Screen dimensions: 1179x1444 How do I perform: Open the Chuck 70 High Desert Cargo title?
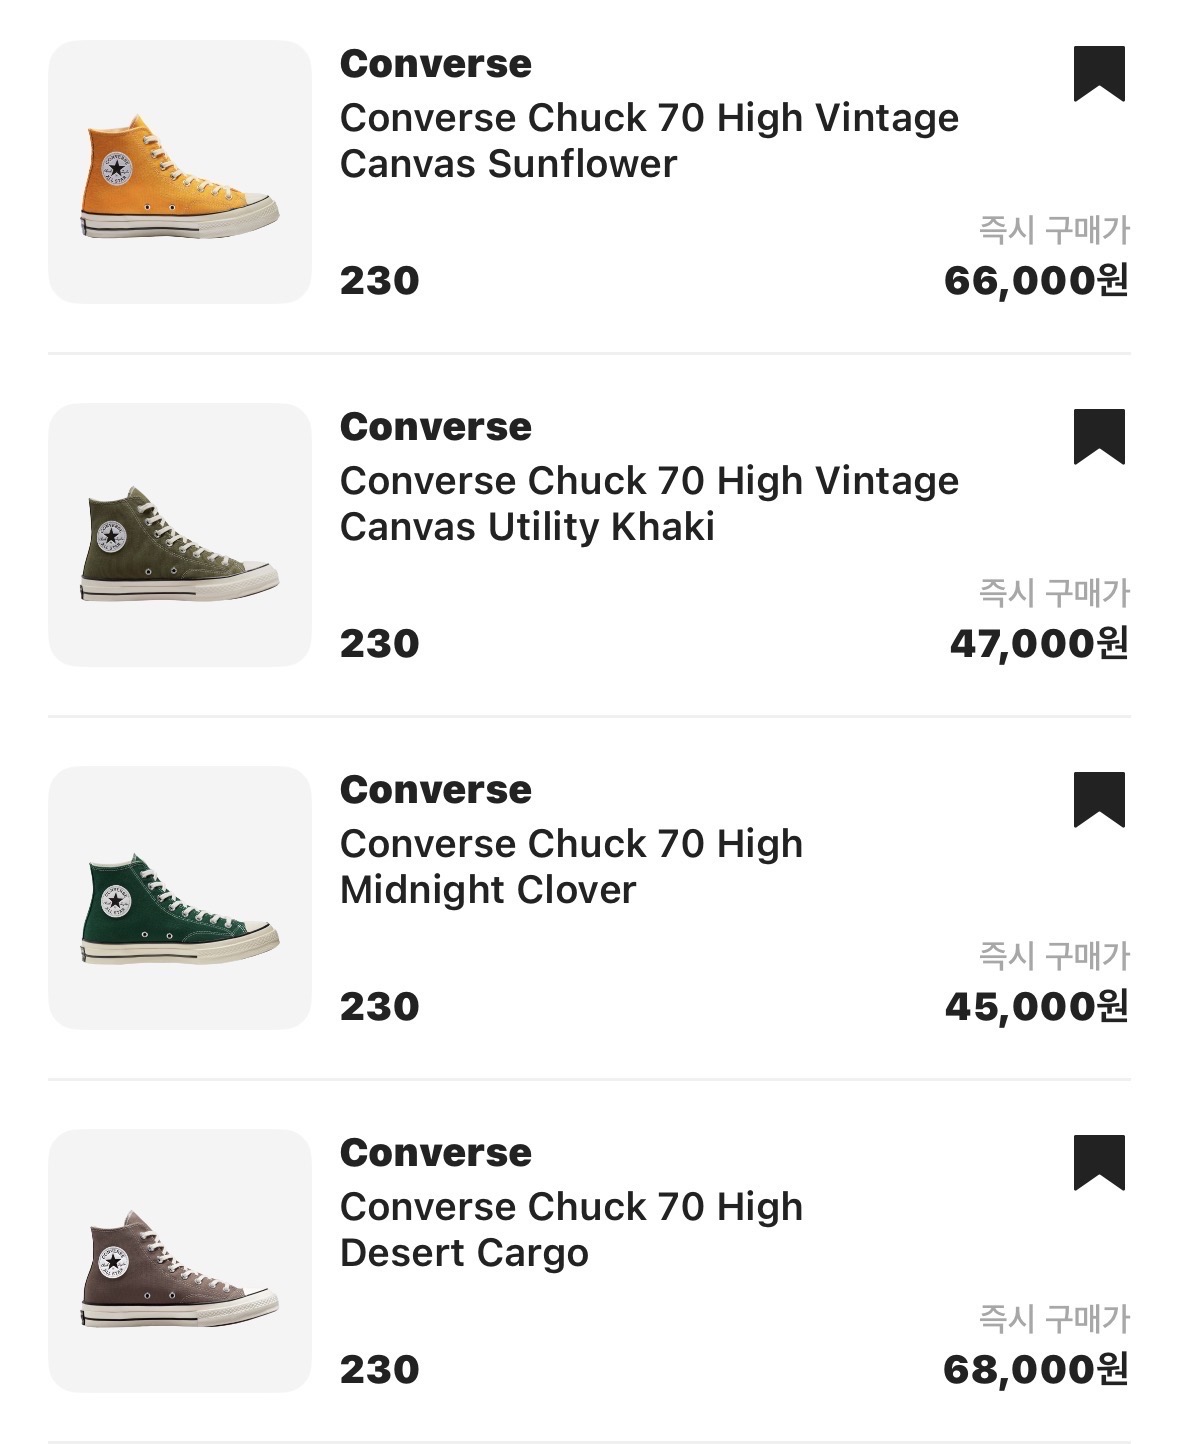pos(571,1230)
